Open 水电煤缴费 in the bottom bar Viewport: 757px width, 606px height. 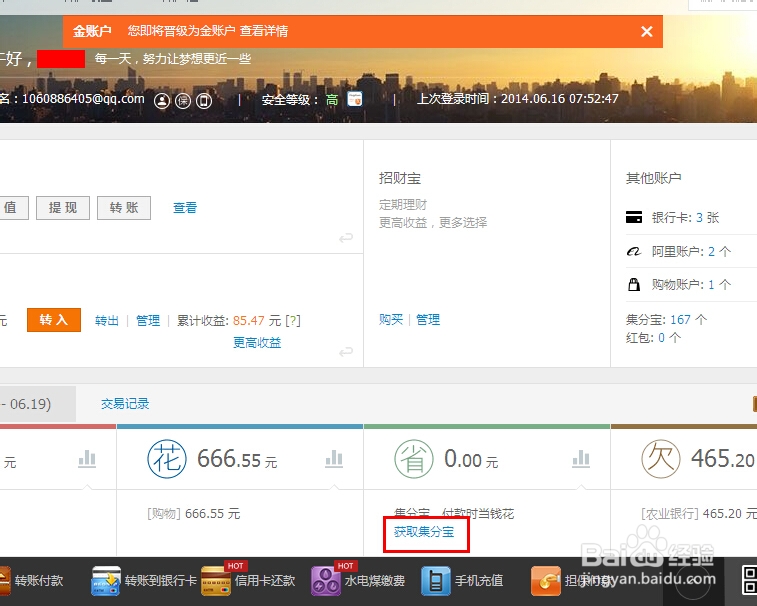click(358, 579)
